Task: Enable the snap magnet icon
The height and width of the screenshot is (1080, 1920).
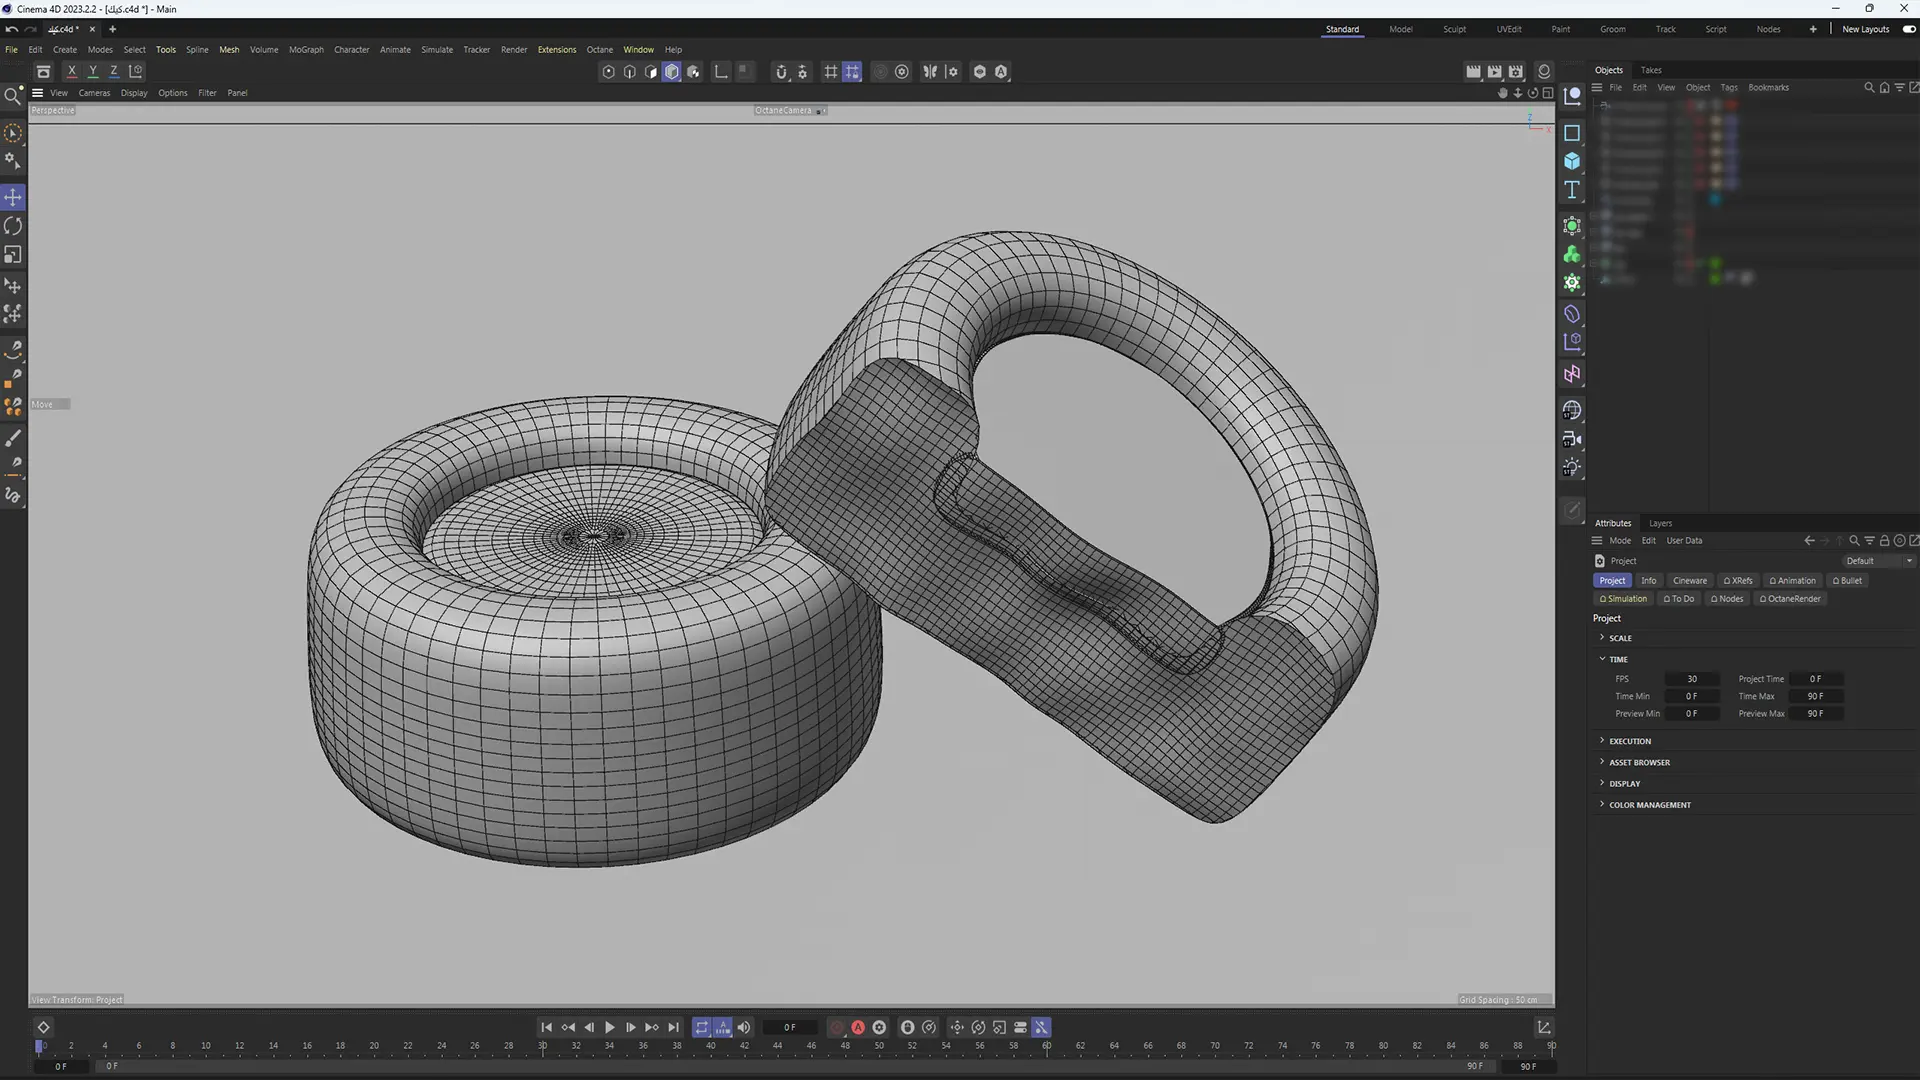Action: (781, 71)
